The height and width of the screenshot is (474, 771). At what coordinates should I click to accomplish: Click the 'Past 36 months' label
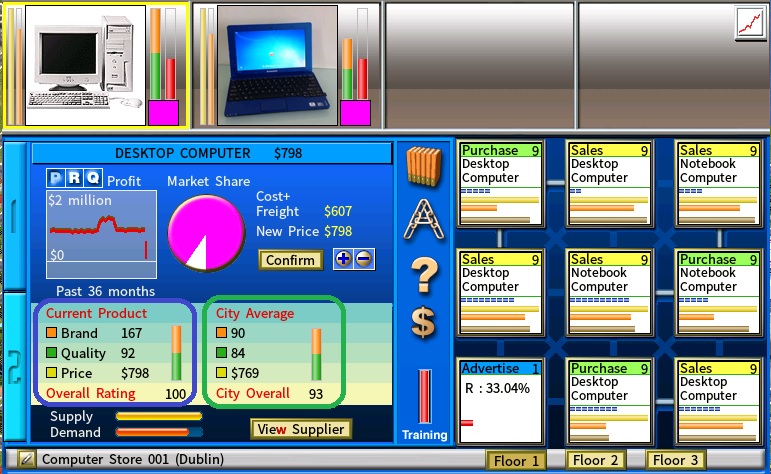[105, 291]
